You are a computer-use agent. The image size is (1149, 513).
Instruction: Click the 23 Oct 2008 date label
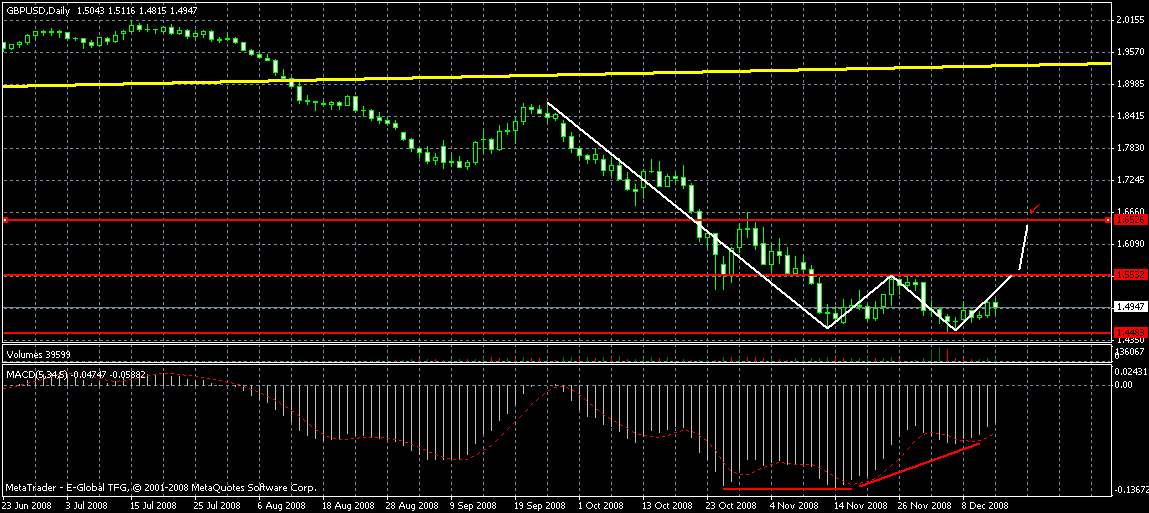(x=732, y=506)
